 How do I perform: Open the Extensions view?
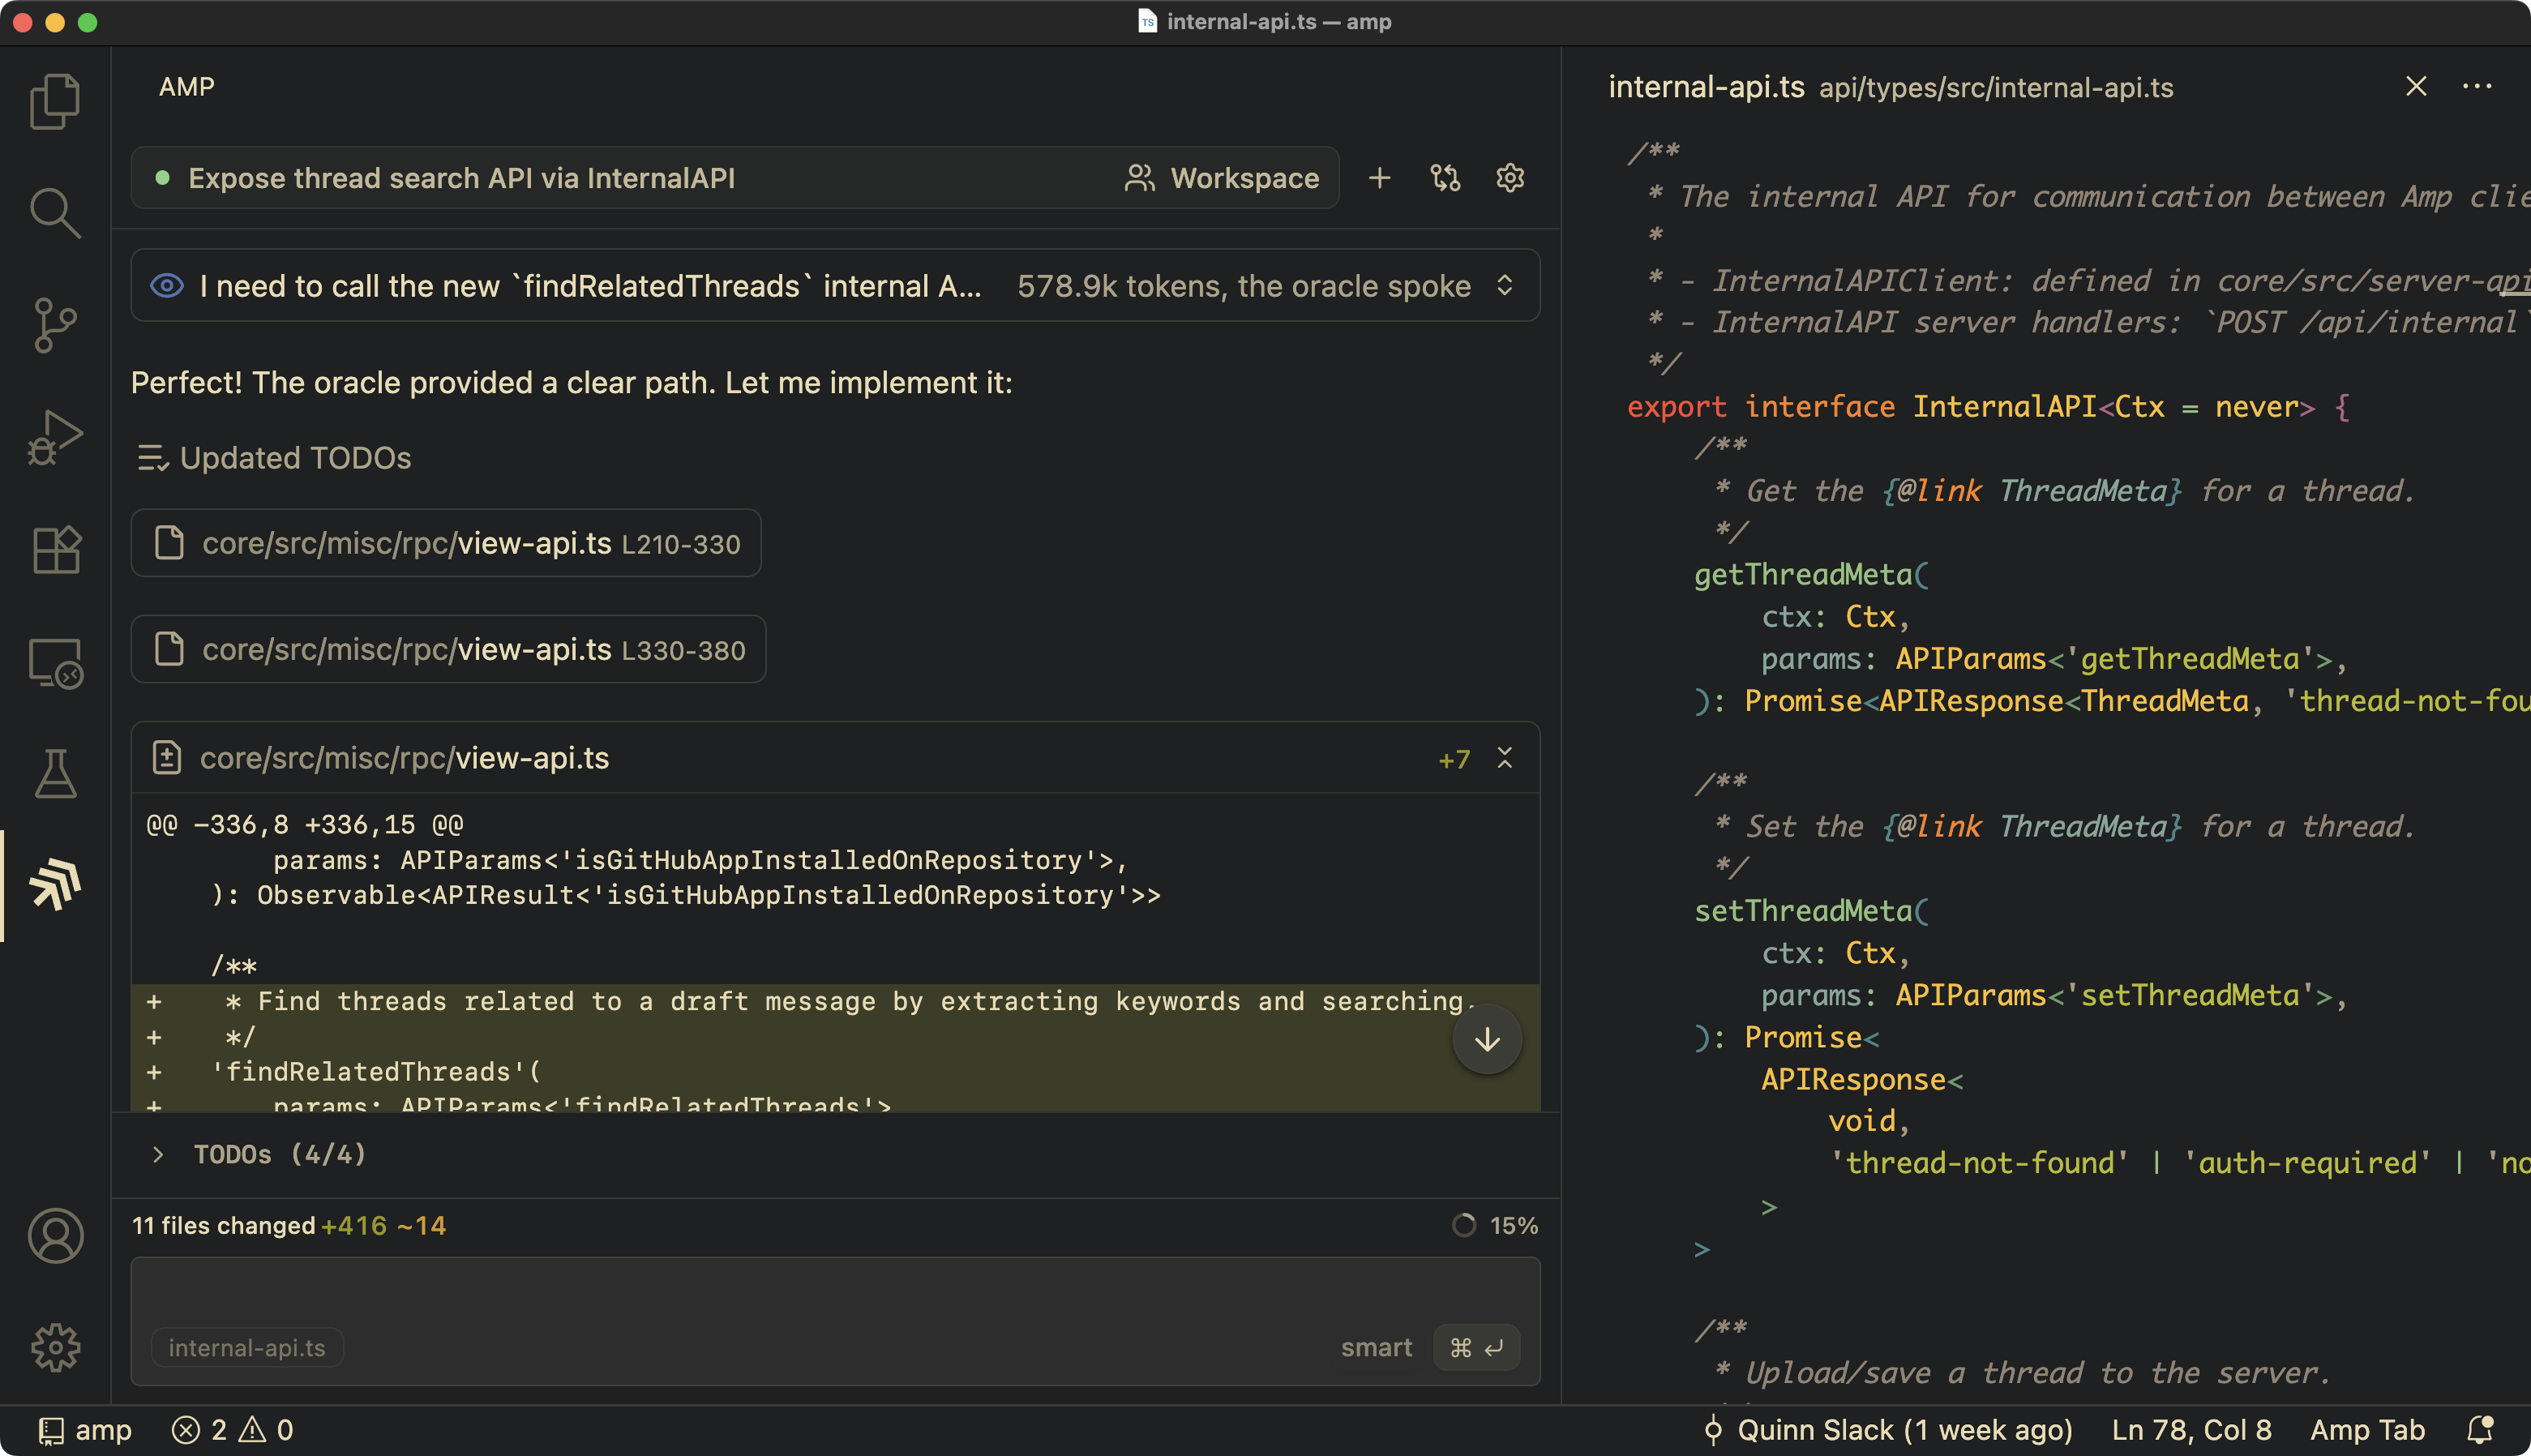pos(55,549)
